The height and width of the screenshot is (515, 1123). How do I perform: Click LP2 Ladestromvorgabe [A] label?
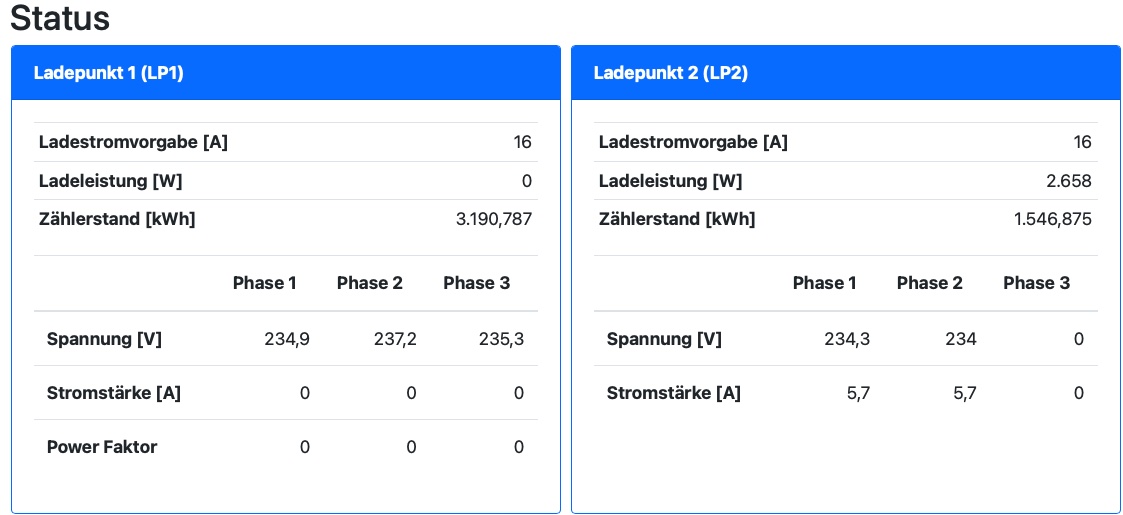pos(693,142)
